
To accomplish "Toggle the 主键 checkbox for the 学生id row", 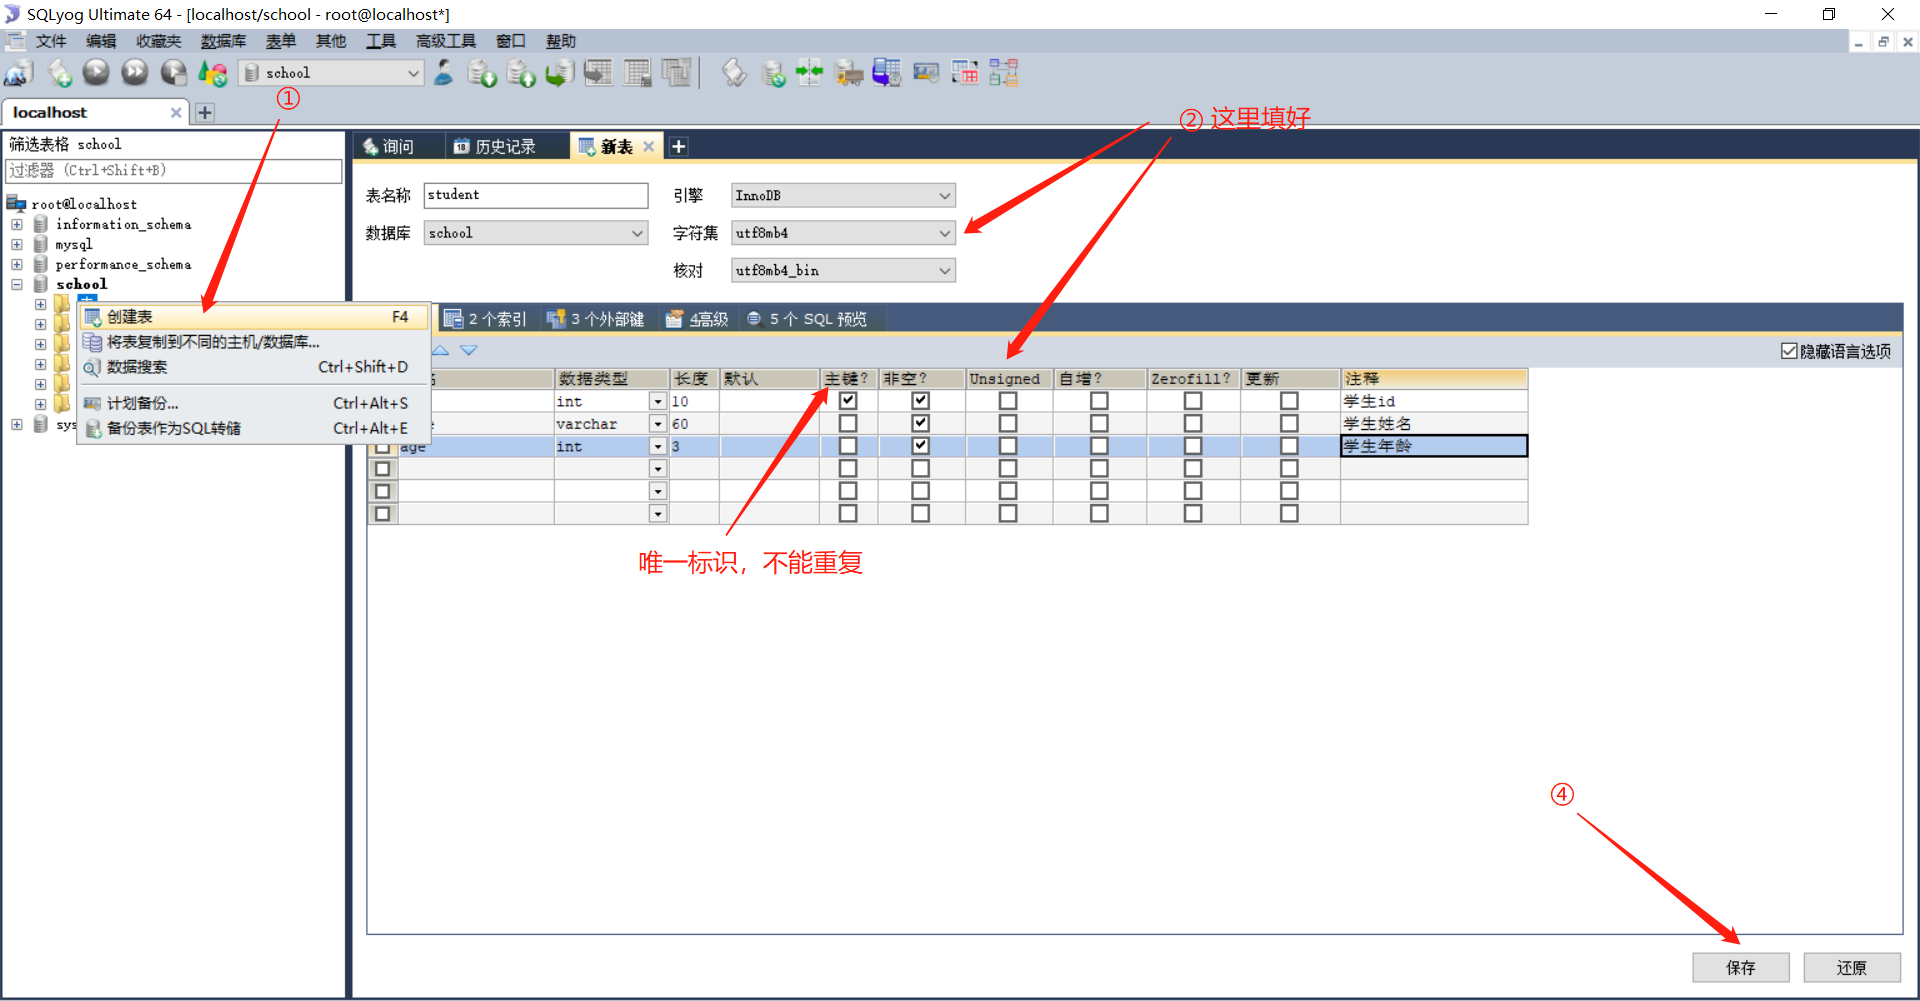I will click(x=848, y=401).
